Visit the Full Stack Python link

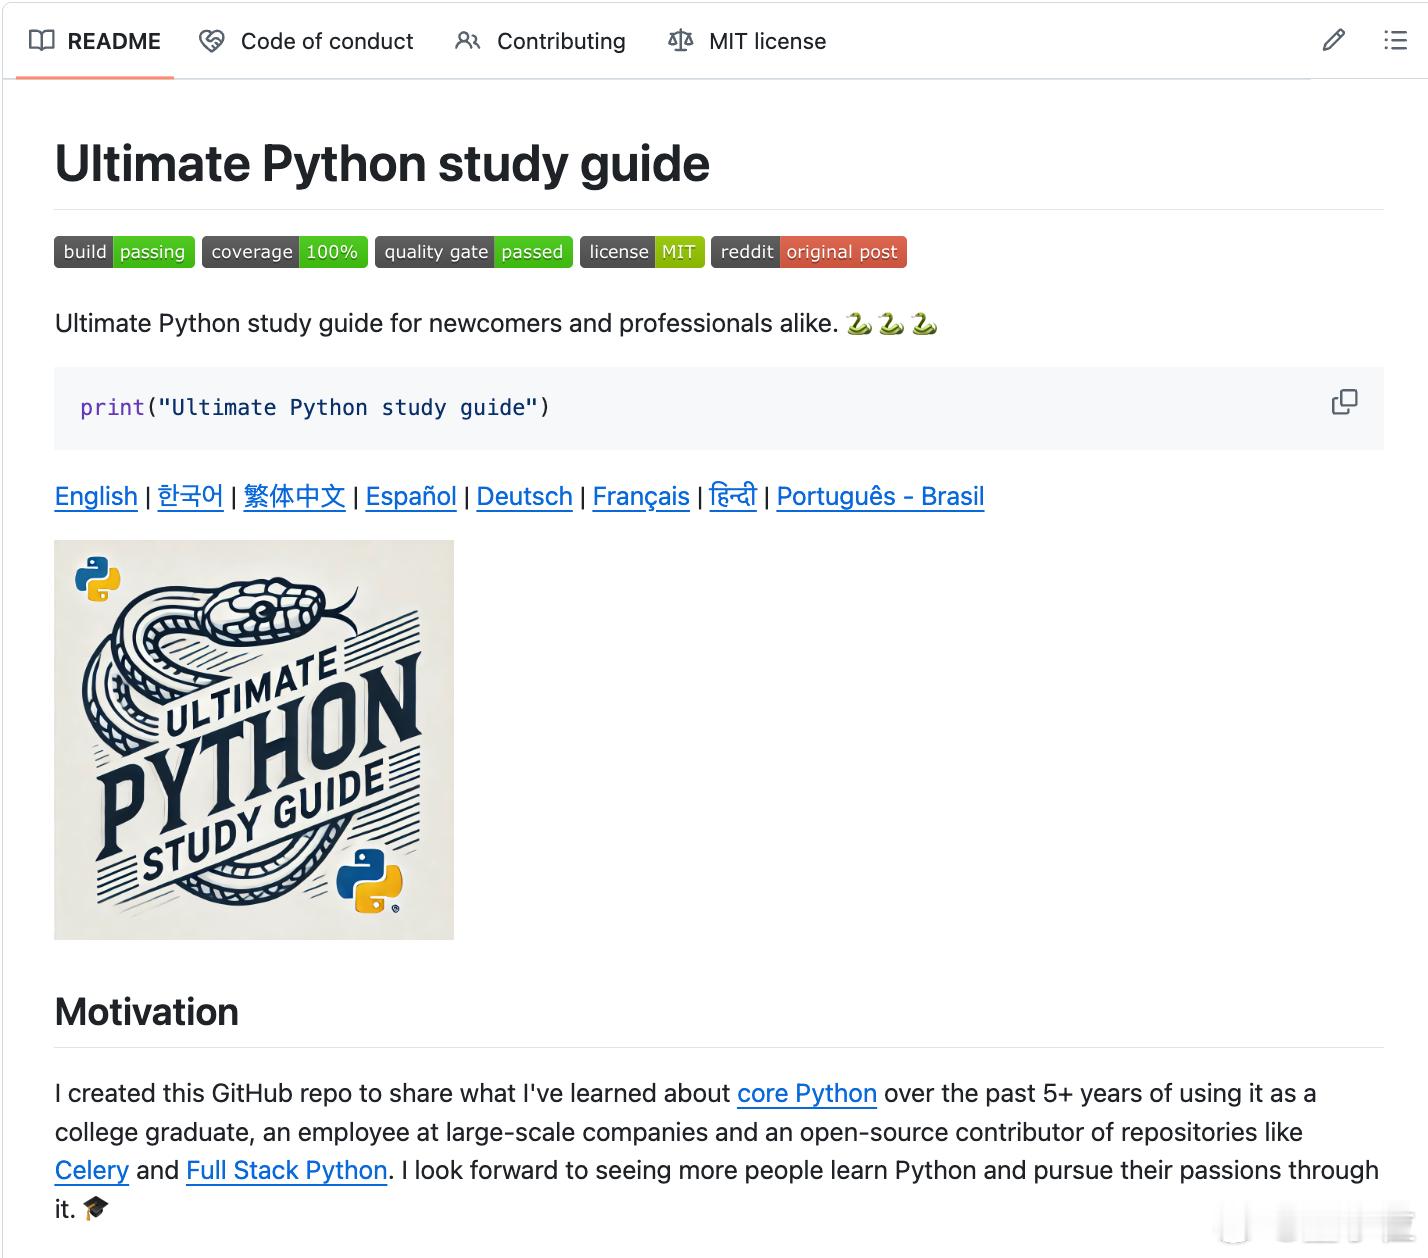286,1170
